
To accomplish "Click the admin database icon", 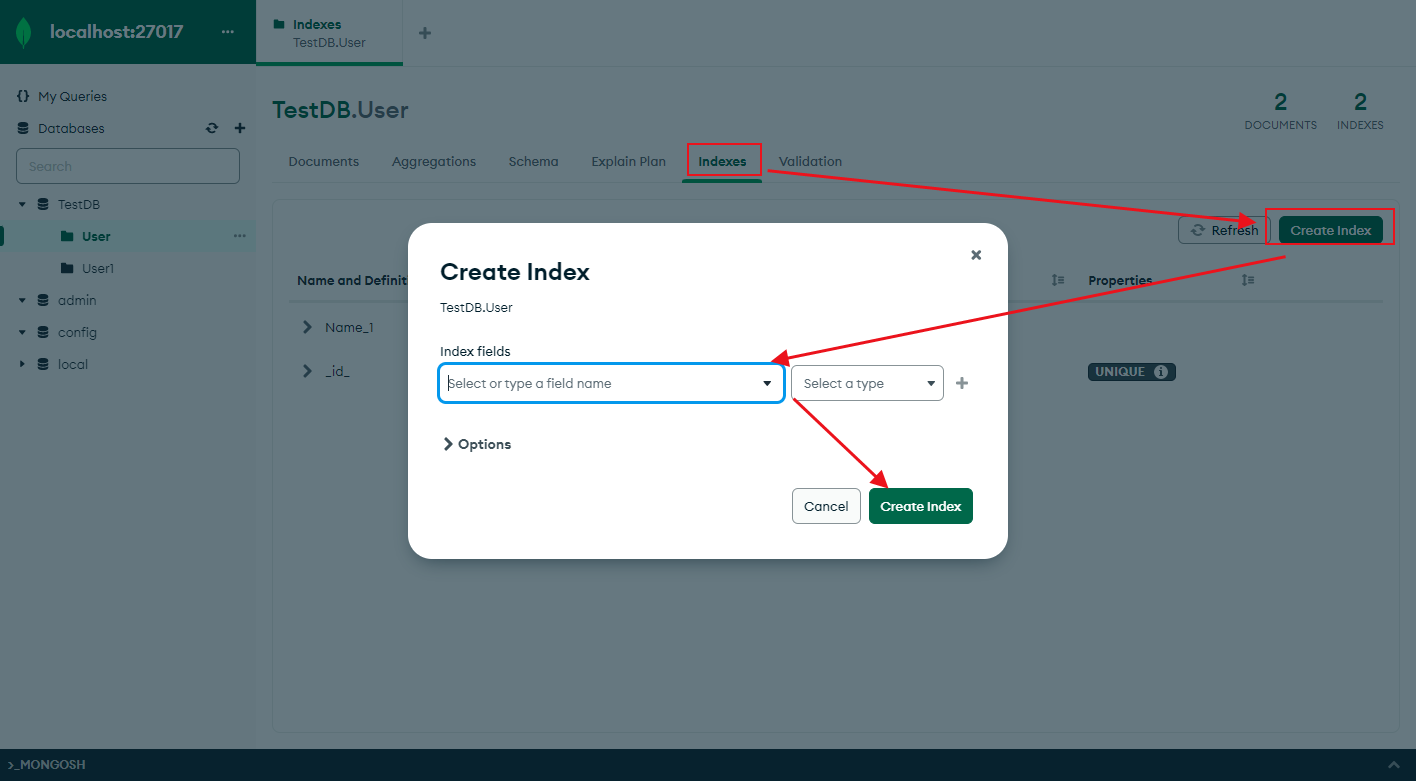I will click(43, 300).
